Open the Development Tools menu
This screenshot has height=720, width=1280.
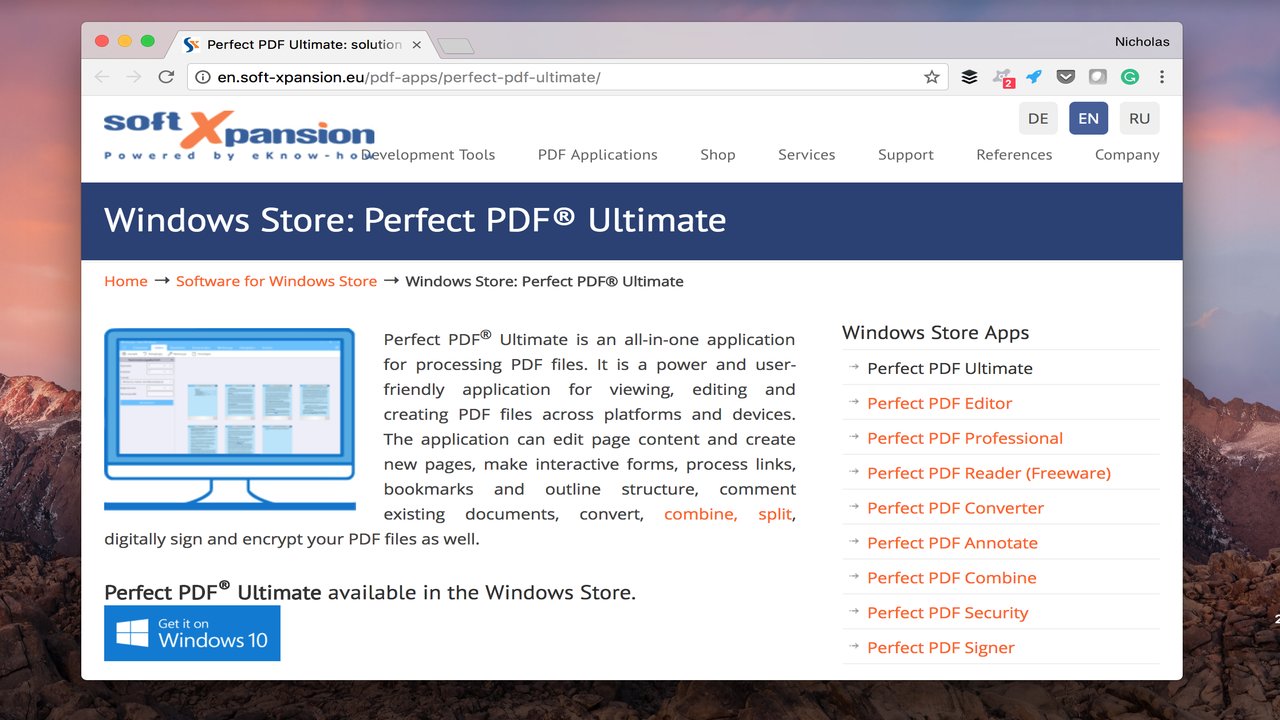(x=428, y=155)
